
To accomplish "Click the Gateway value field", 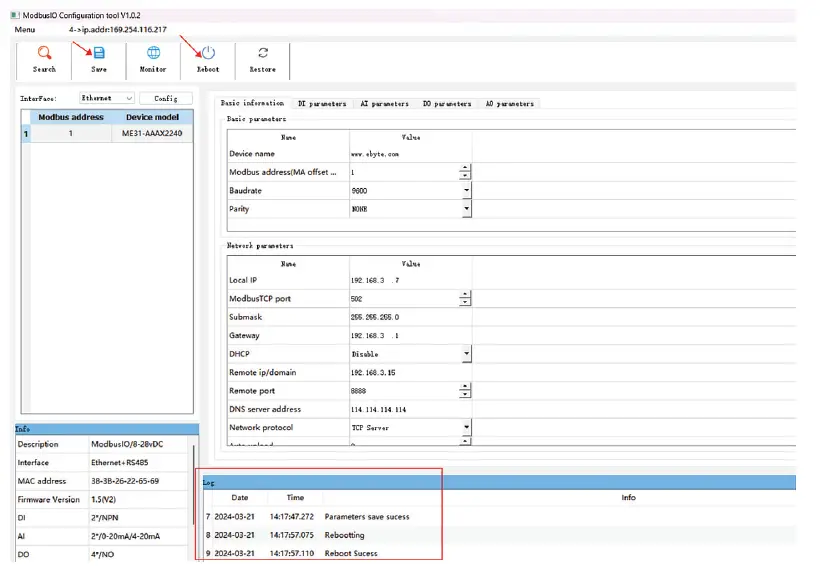I will tap(410, 335).
